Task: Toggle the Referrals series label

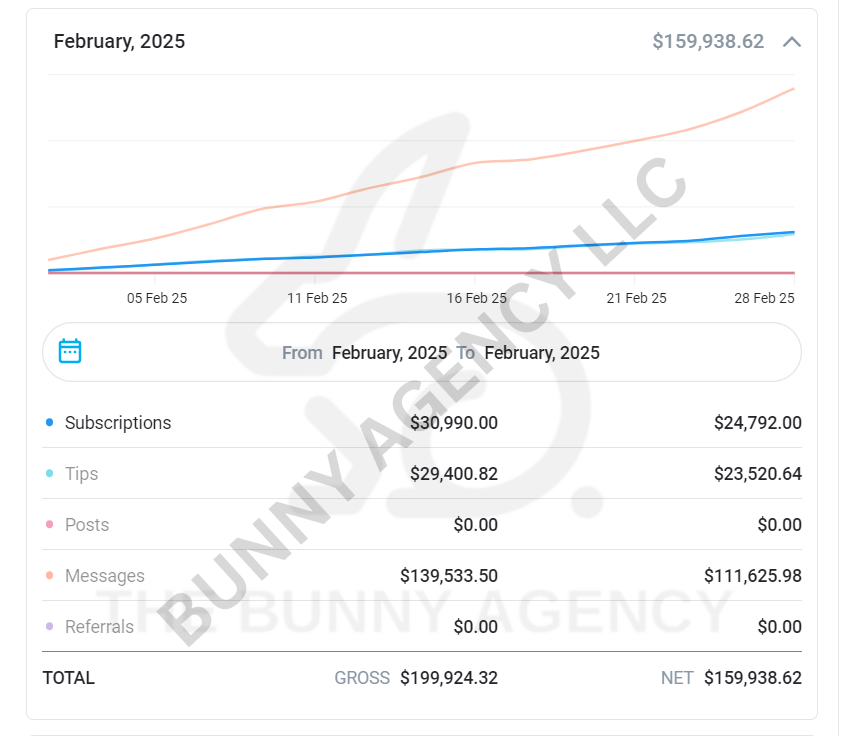Action: [x=99, y=627]
